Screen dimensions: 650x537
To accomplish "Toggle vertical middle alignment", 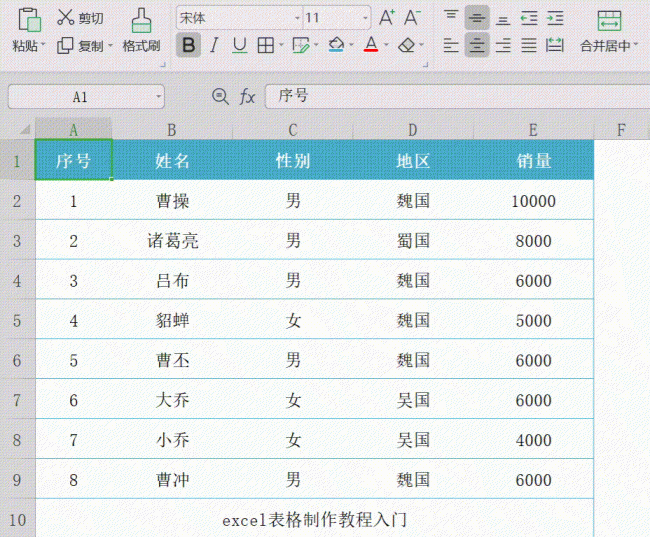I will [x=477, y=18].
